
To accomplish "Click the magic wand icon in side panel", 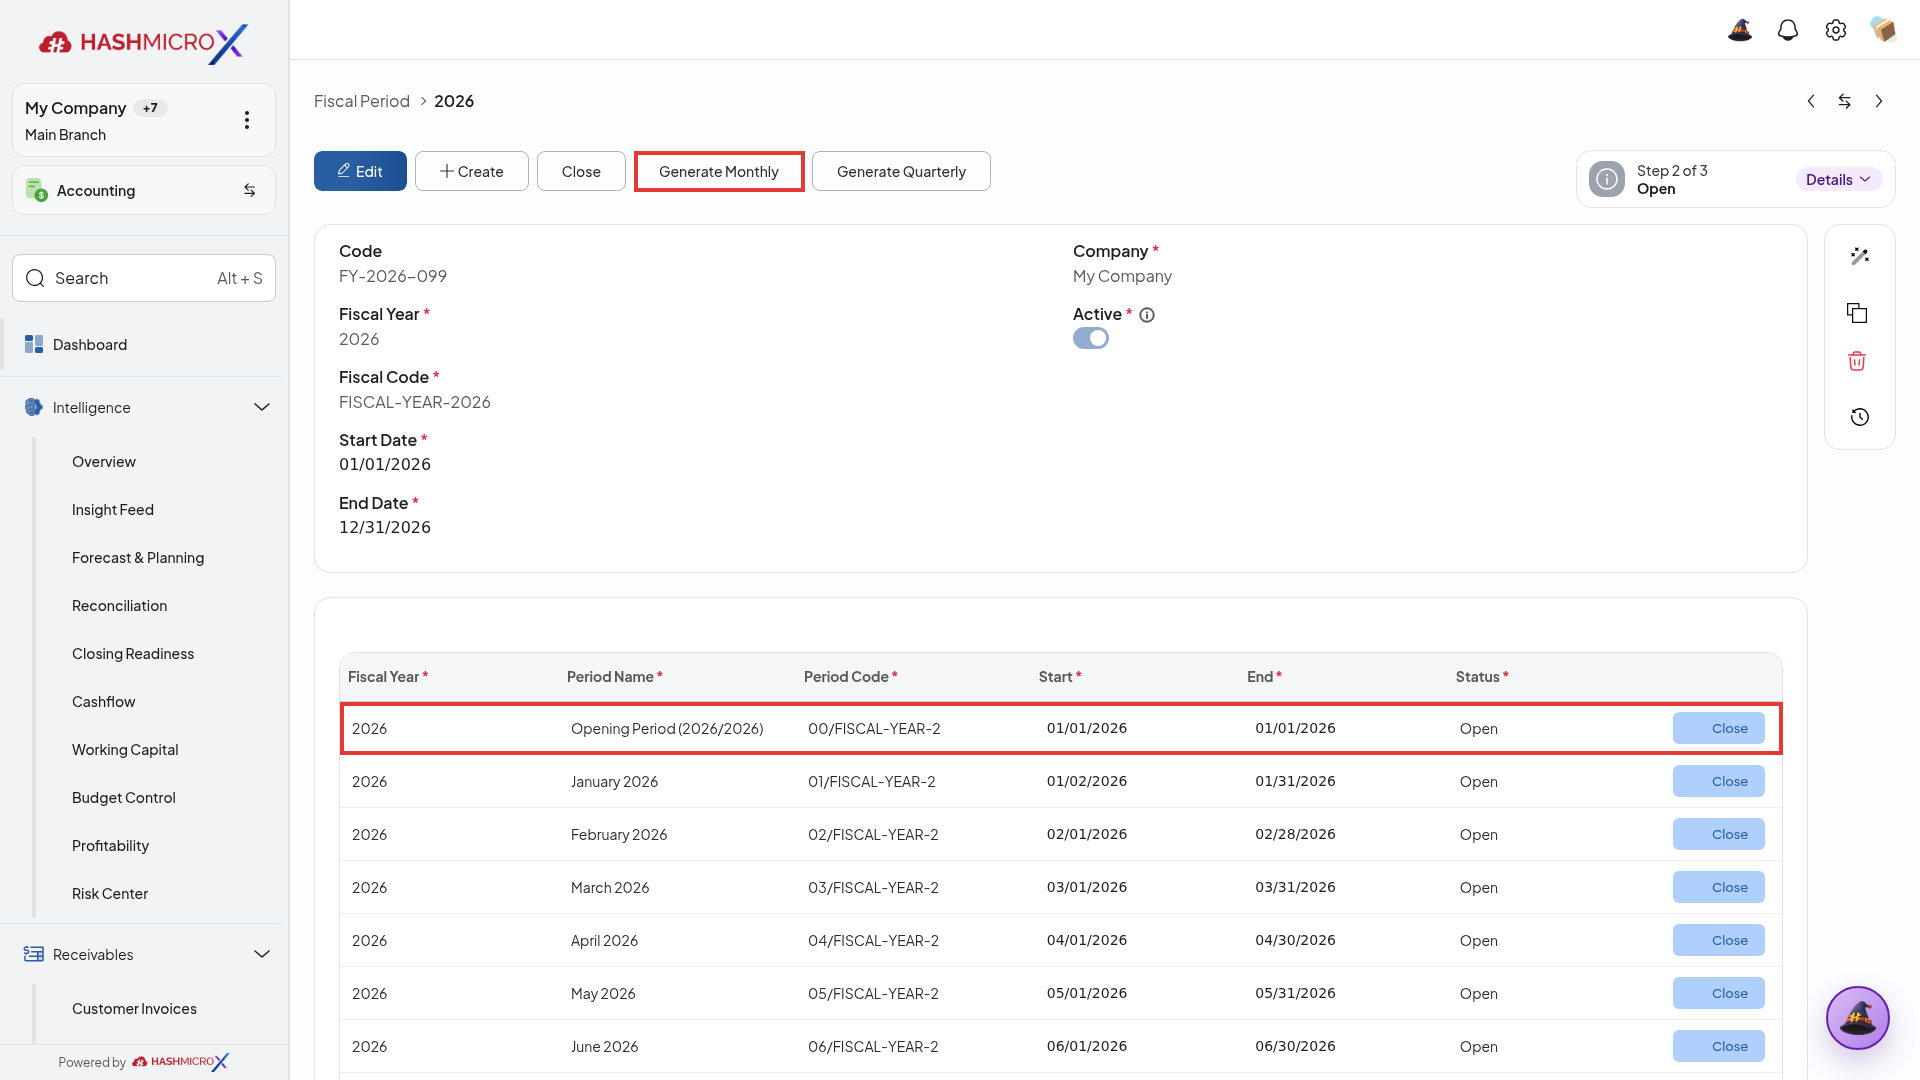I will coord(1860,256).
